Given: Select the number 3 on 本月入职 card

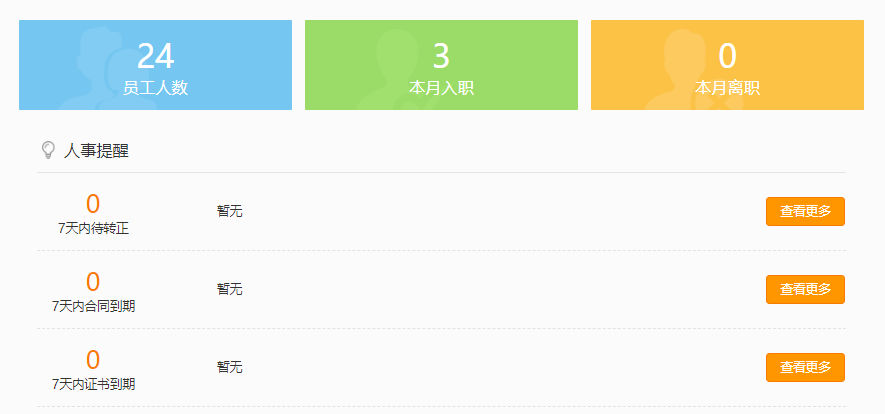Looking at the screenshot, I should (x=441, y=56).
